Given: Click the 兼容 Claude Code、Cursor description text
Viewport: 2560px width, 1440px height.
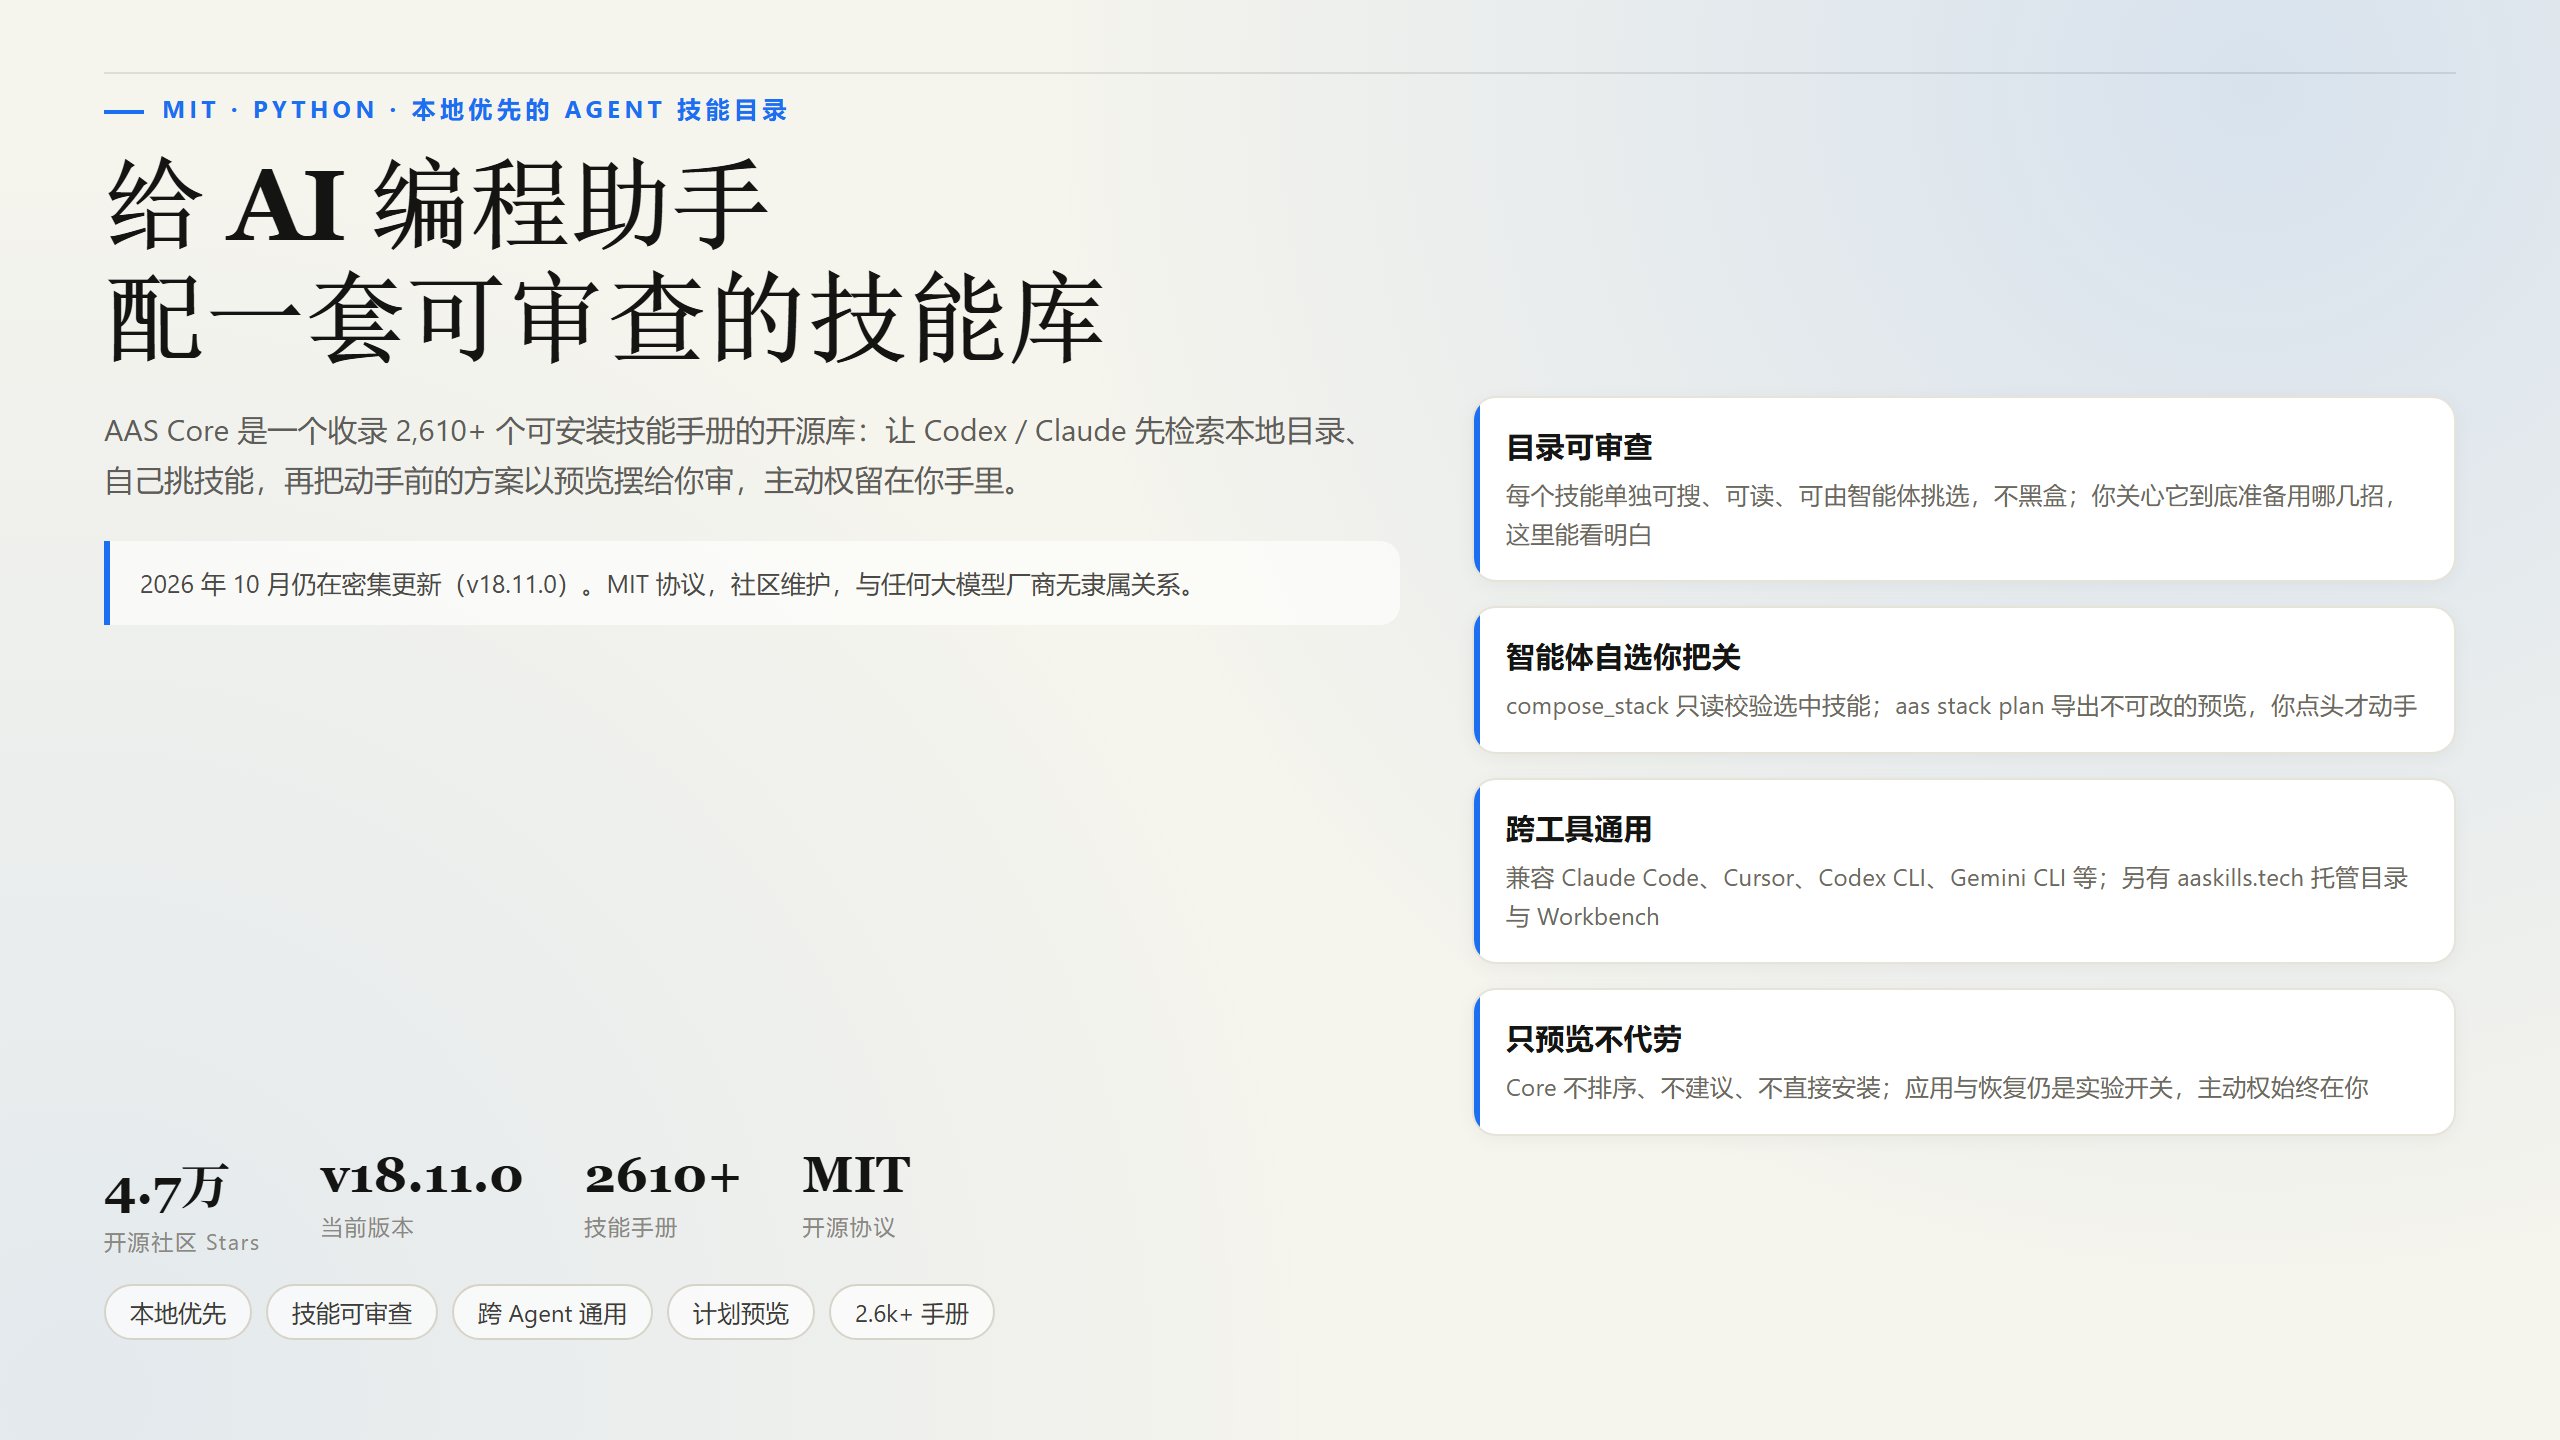Looking at the screenshot, I should [x=1957, y=897].
